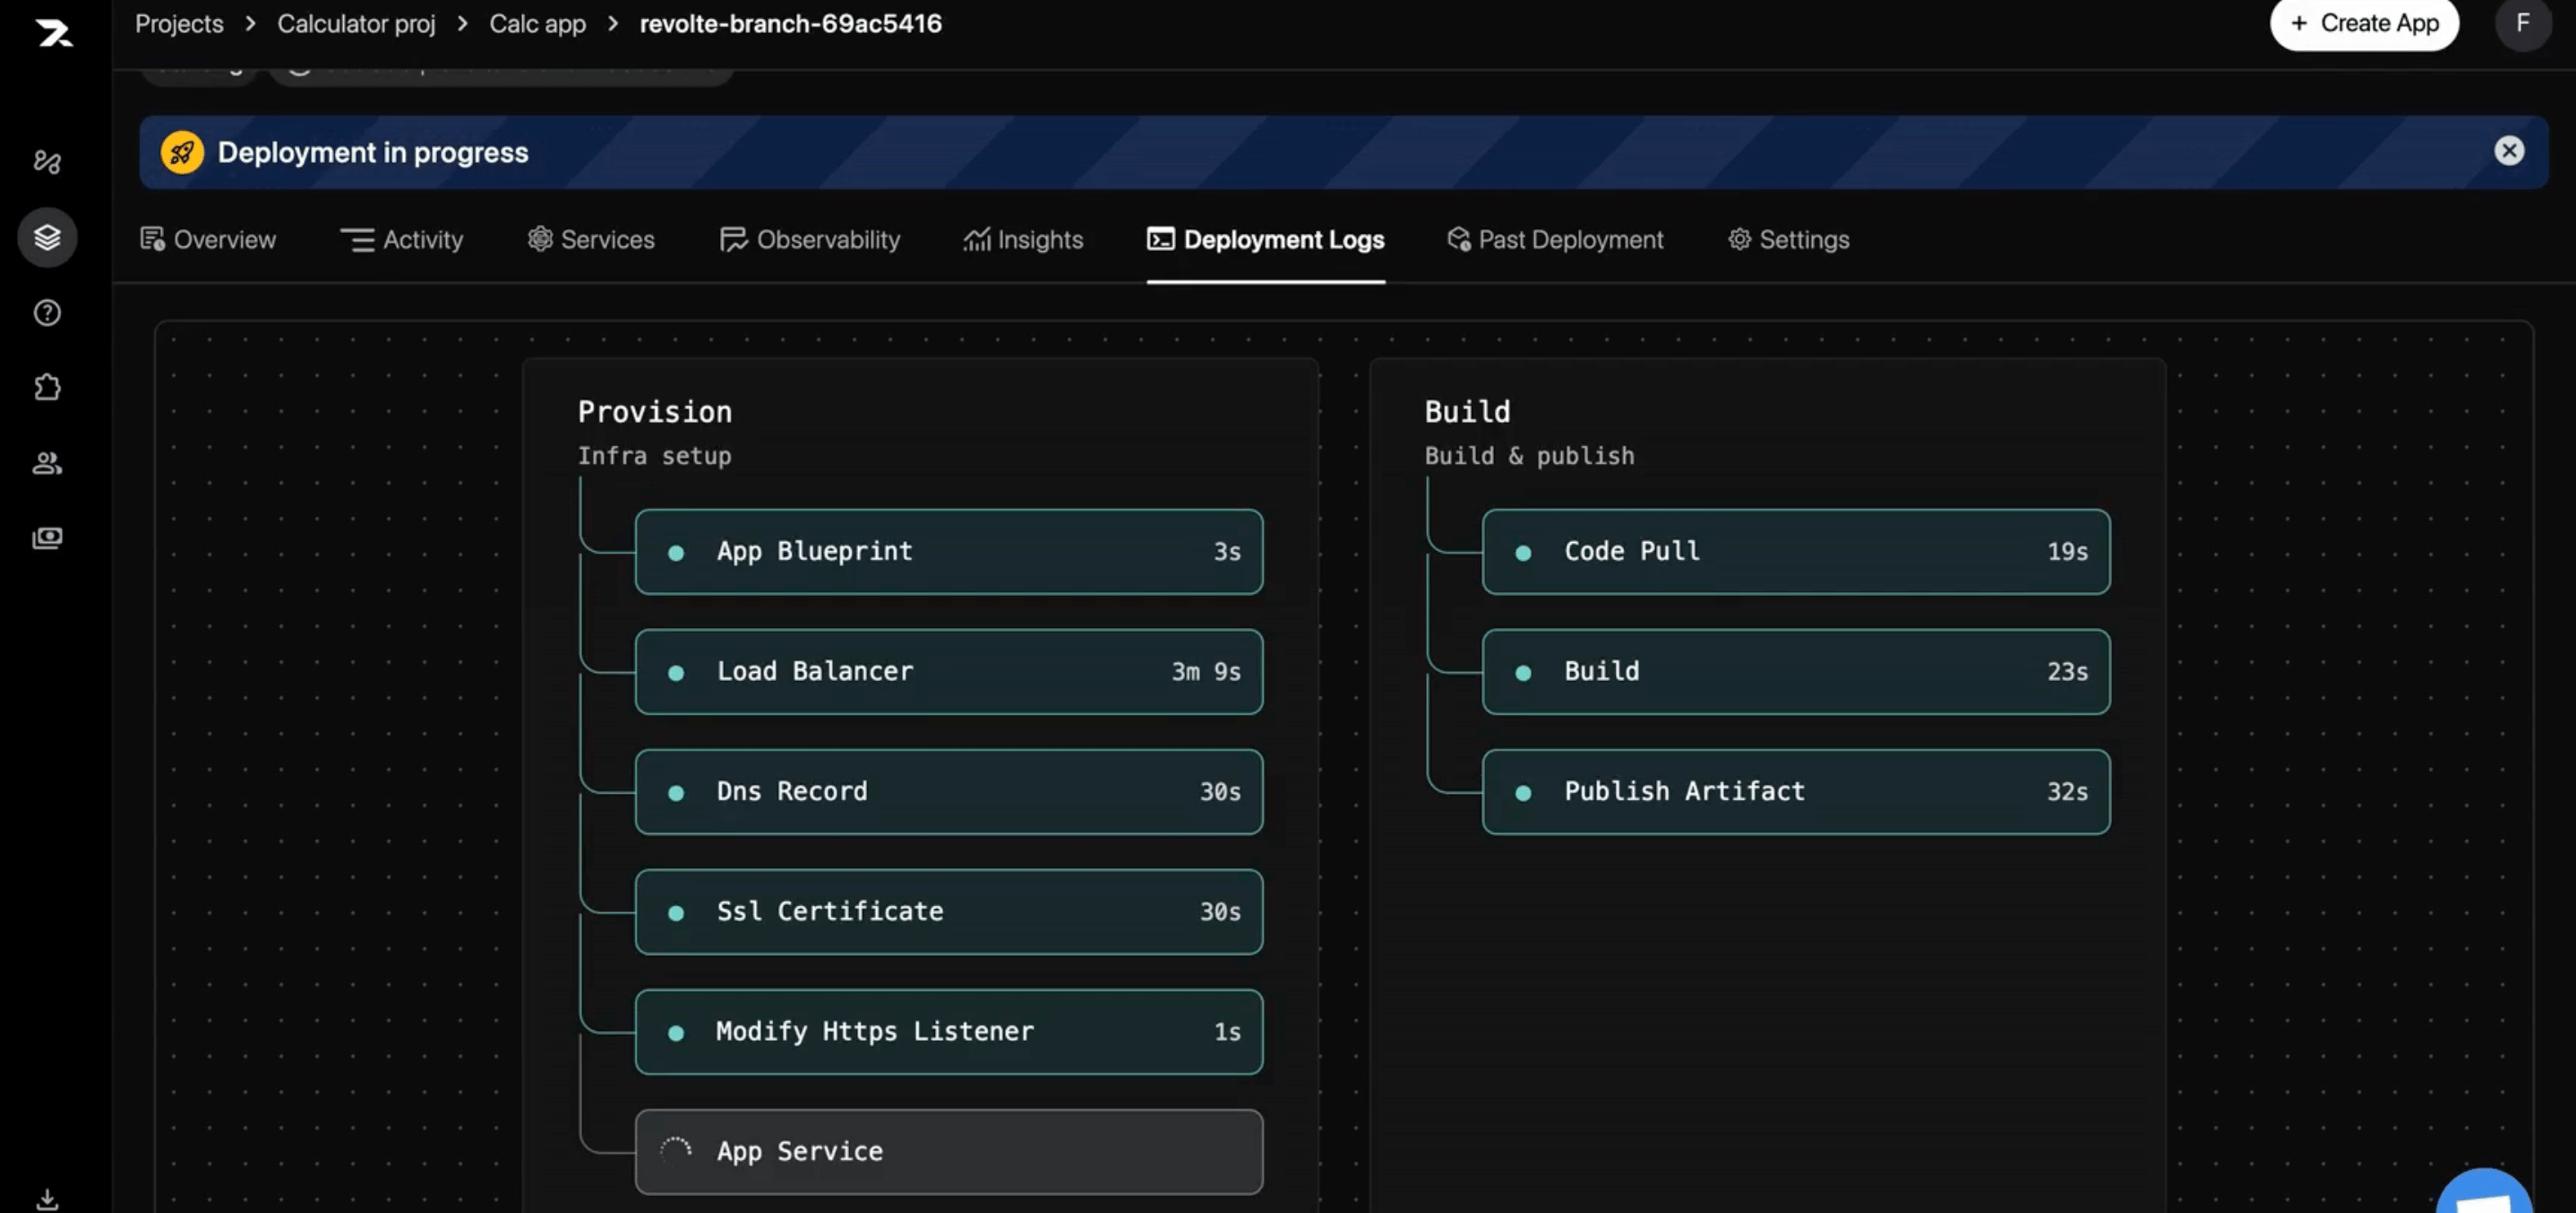Open the chat support bubble

tap(2484, 1192)
